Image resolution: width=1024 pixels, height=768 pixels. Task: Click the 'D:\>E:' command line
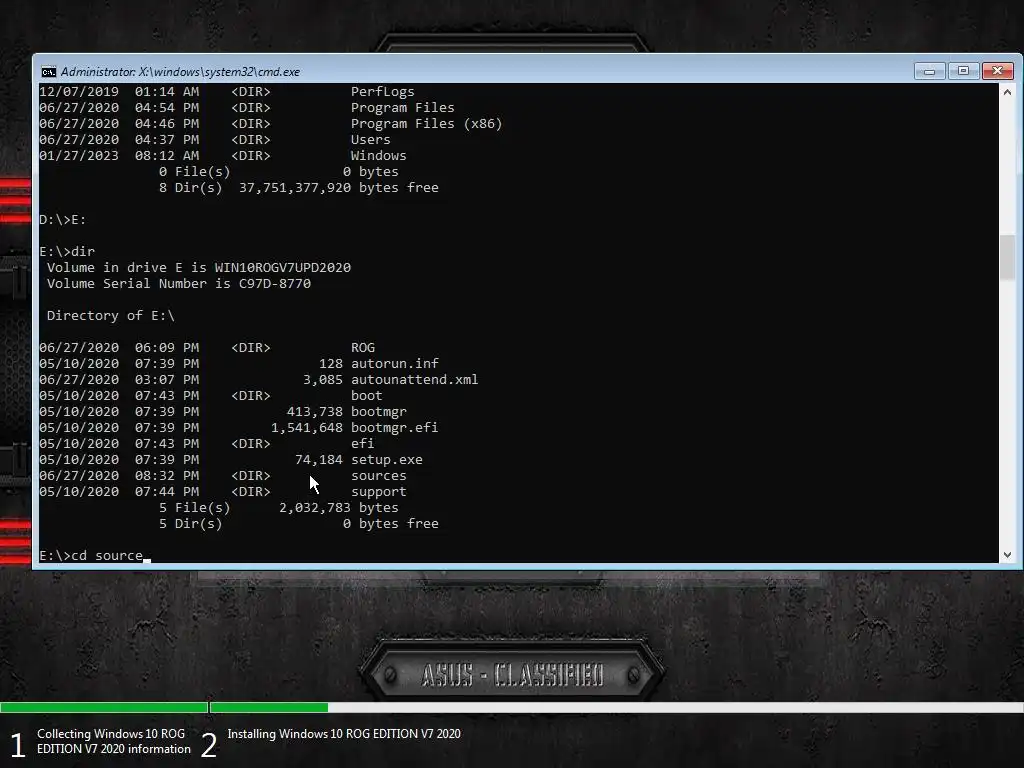point(63,219)
